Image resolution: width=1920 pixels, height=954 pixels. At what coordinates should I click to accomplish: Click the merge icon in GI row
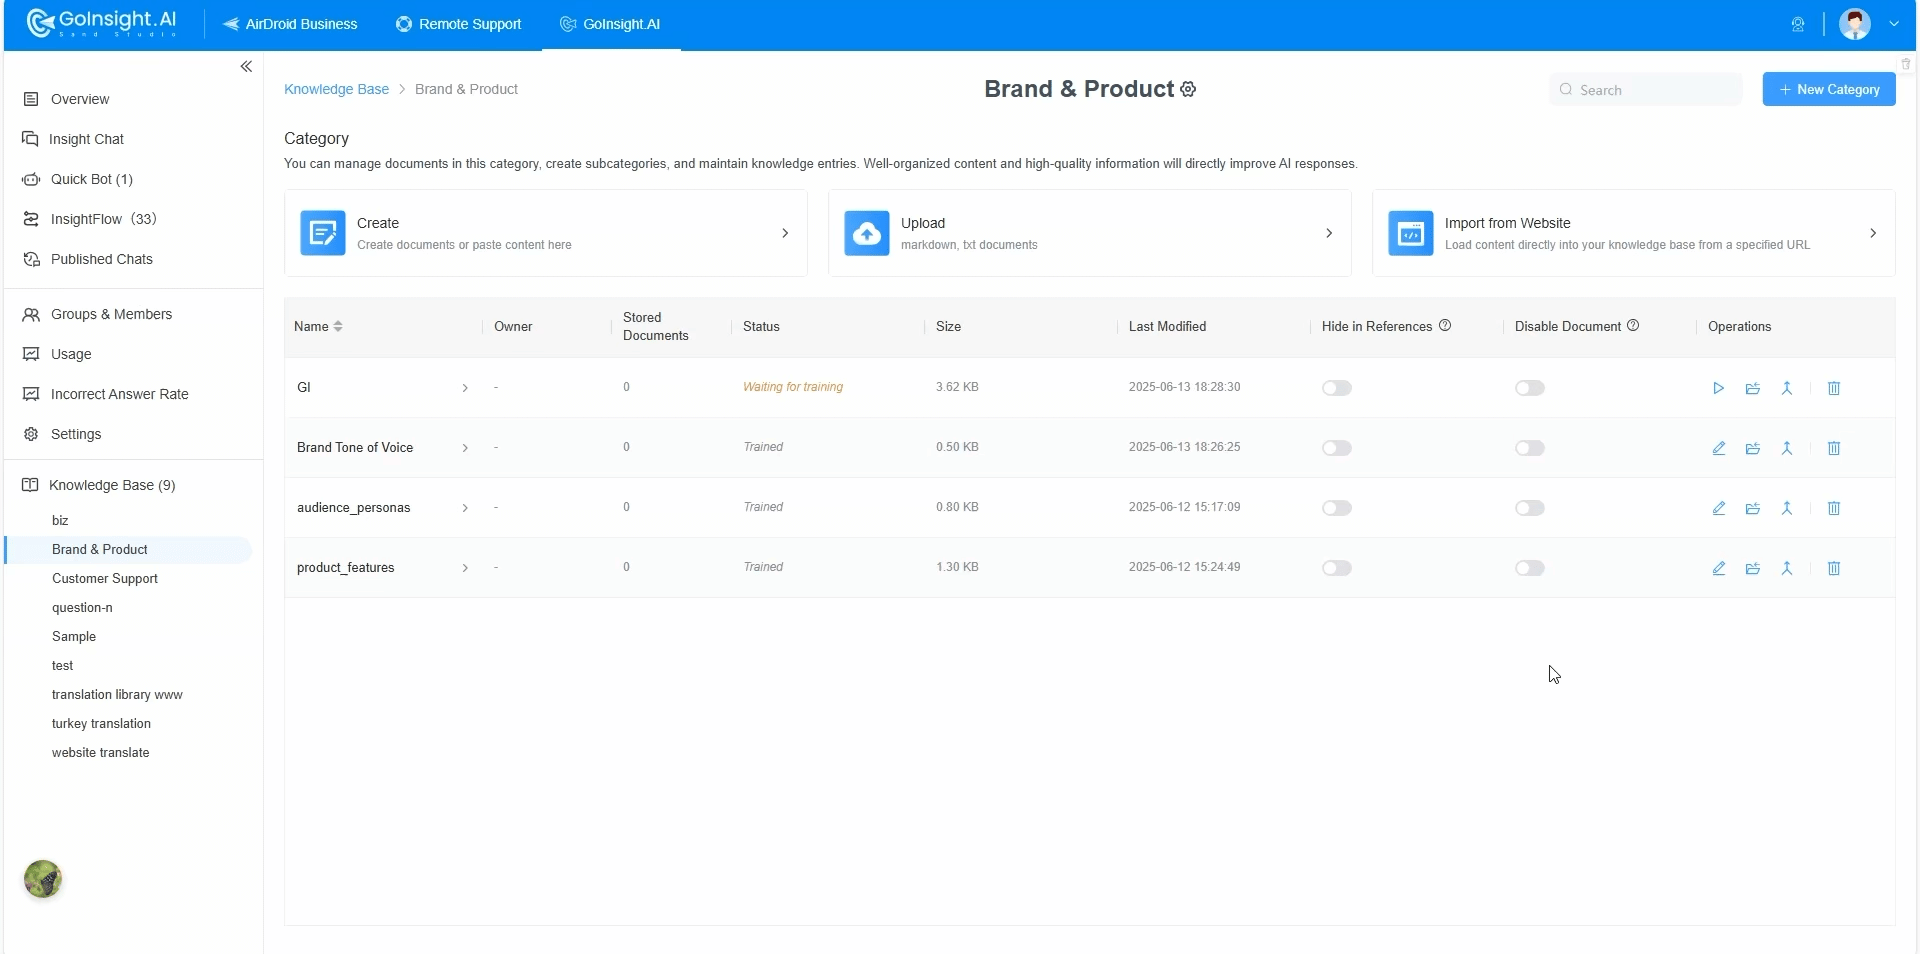[x=1786, y=388]
